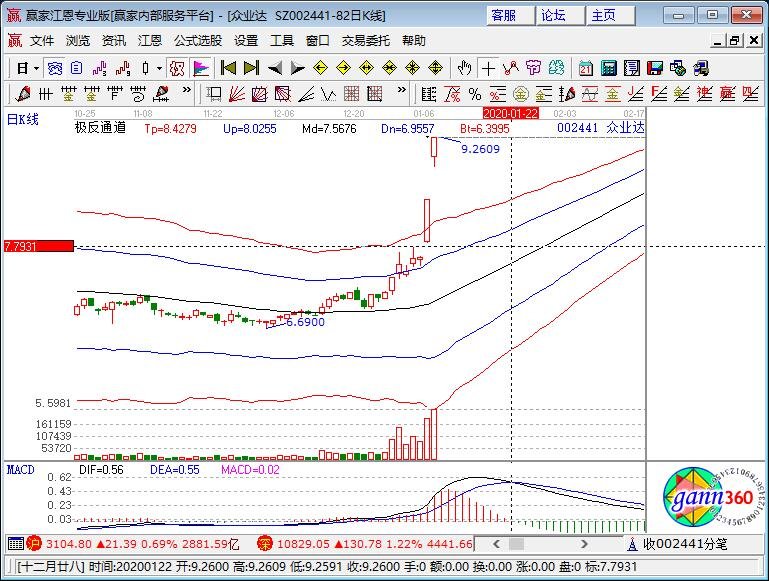Open the 浏览 menu
The image size is (769, 581).
tap(78, 41)
